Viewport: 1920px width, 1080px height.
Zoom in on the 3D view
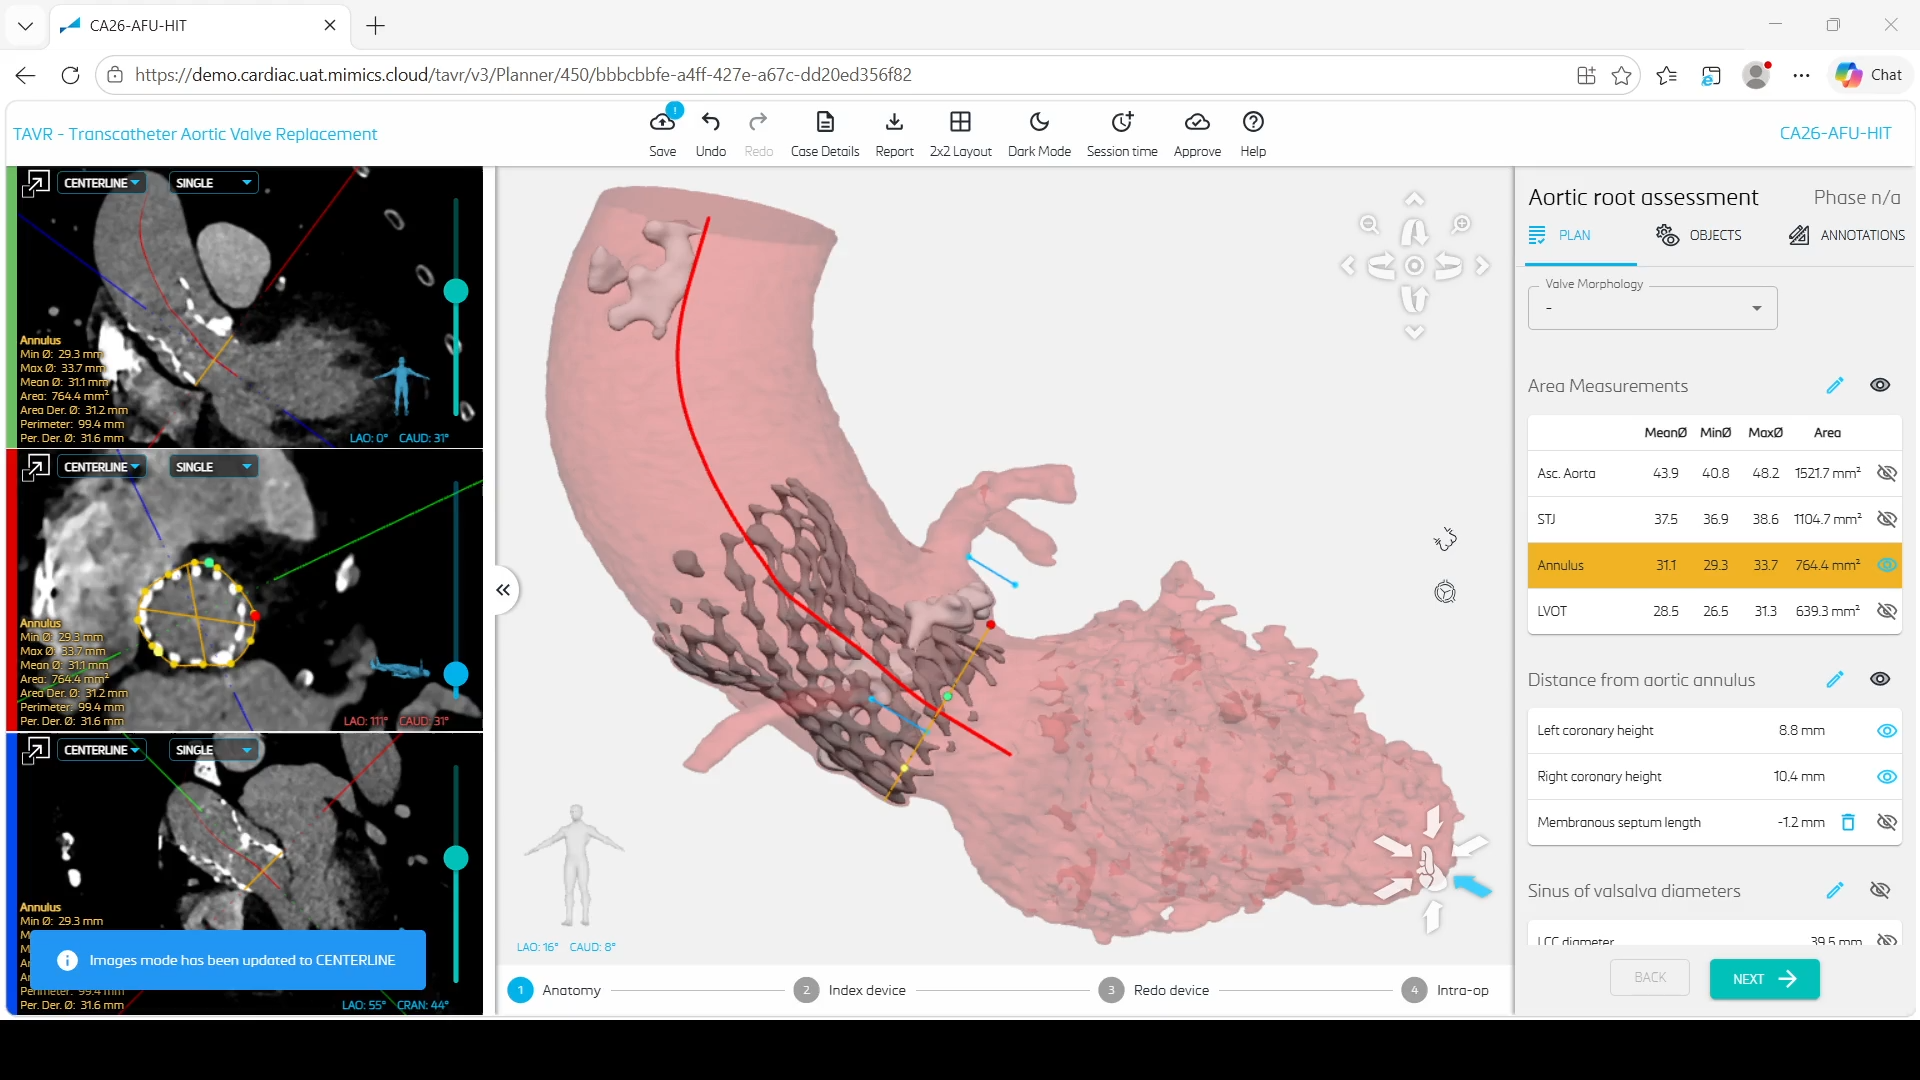(1461, 225)
